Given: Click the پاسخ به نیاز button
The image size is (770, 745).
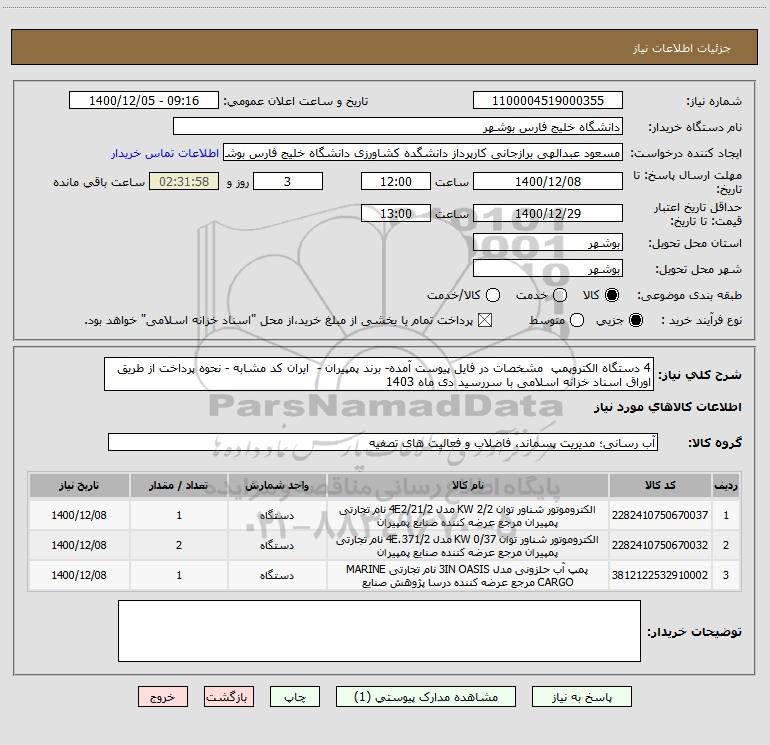Looking at the screenshot, I should tap(582, 697).
